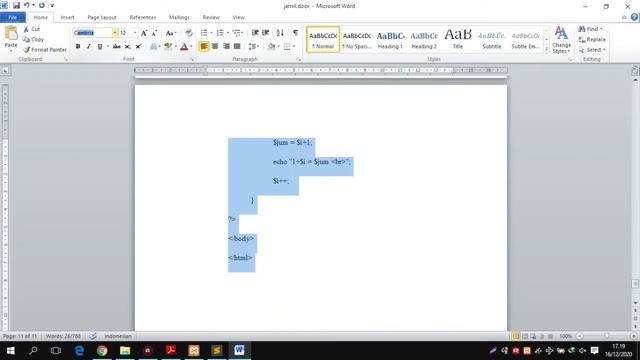The height and width of the screenshot is (360, 640).
Task: Click the Find binoculars icon
Action: (x=582, y=29)
